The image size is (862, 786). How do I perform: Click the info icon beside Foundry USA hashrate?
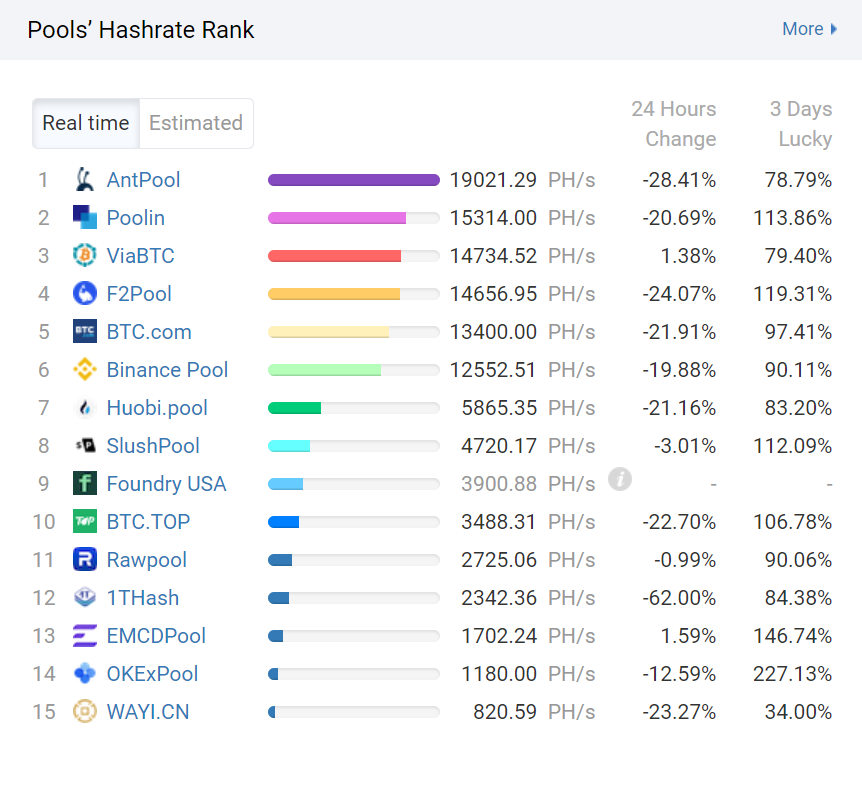[620, 479]
